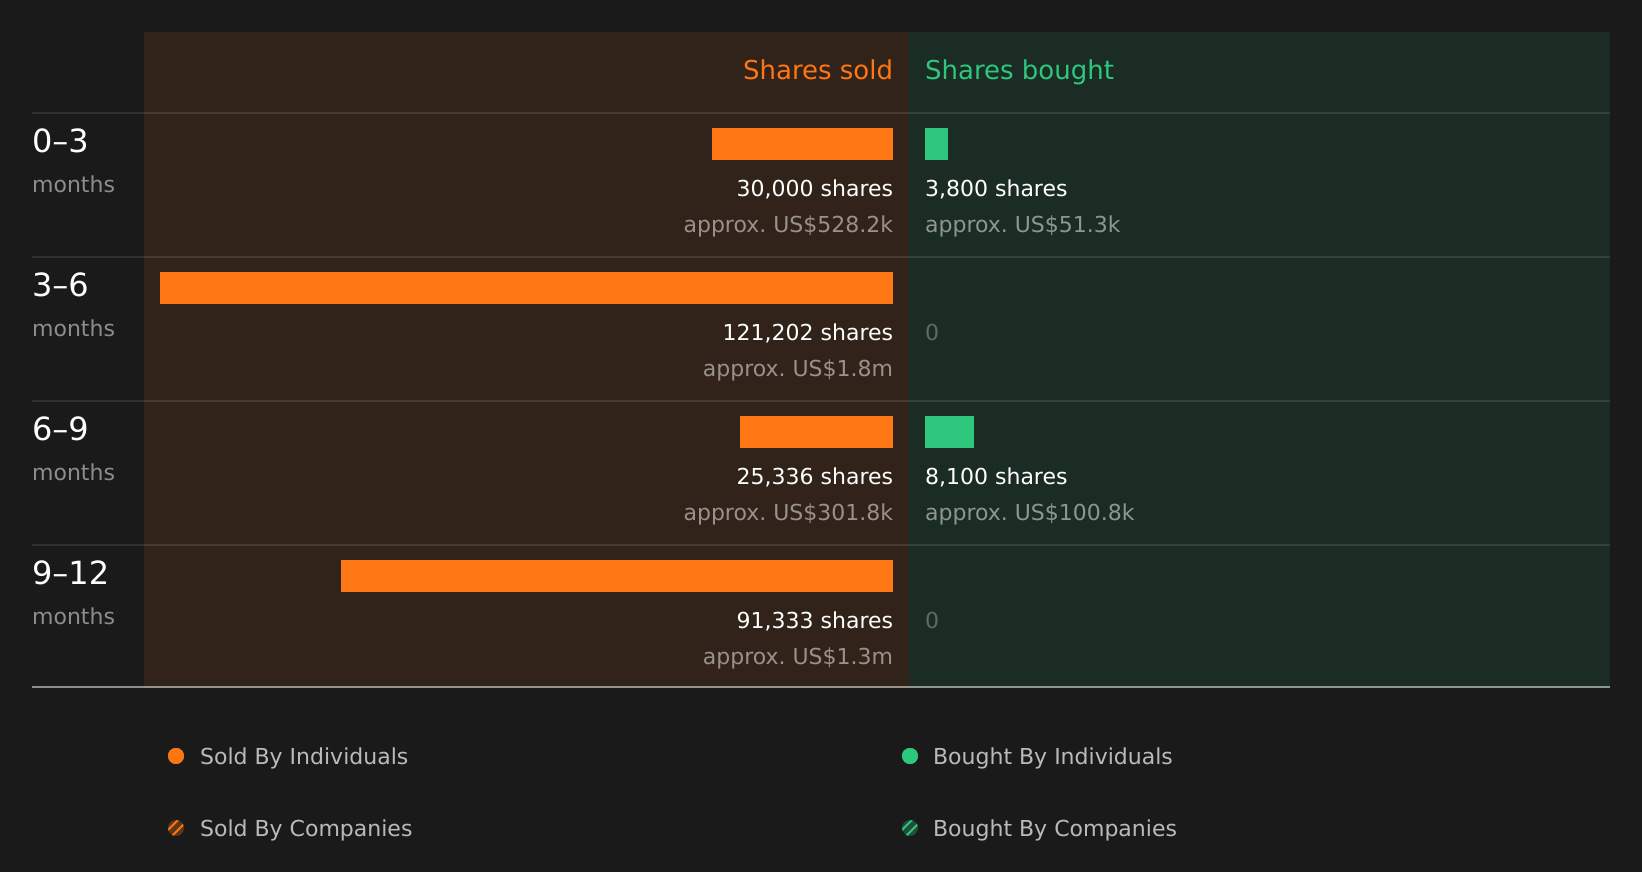Click the 0–3 months orange sold bar
The image size is (1642, 872).
point(802,144)
